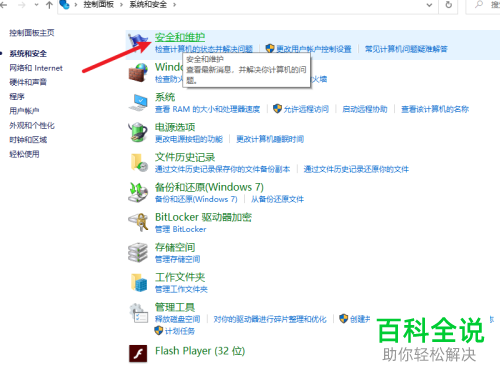Open the 电源选项 heading link

175,127
